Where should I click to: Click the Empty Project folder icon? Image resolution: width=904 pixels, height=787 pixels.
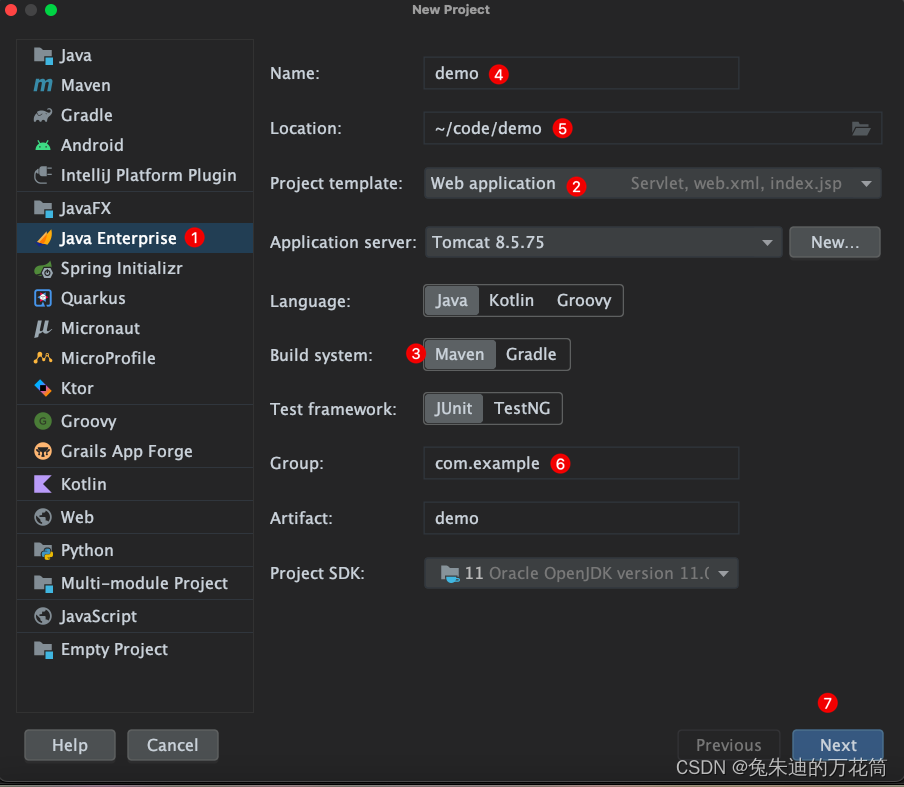43,650
